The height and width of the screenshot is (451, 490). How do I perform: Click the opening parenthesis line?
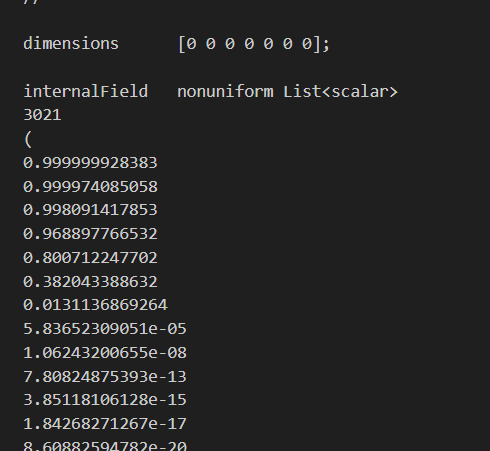click(28, 139)
